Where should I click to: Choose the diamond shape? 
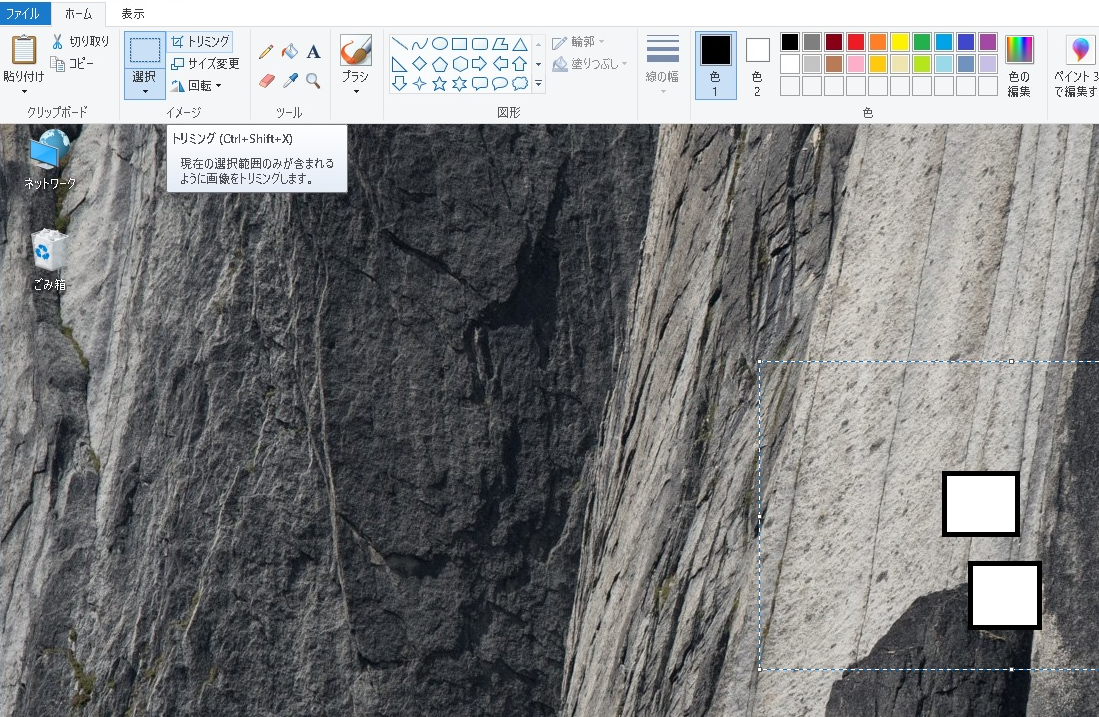click(419, 64)
